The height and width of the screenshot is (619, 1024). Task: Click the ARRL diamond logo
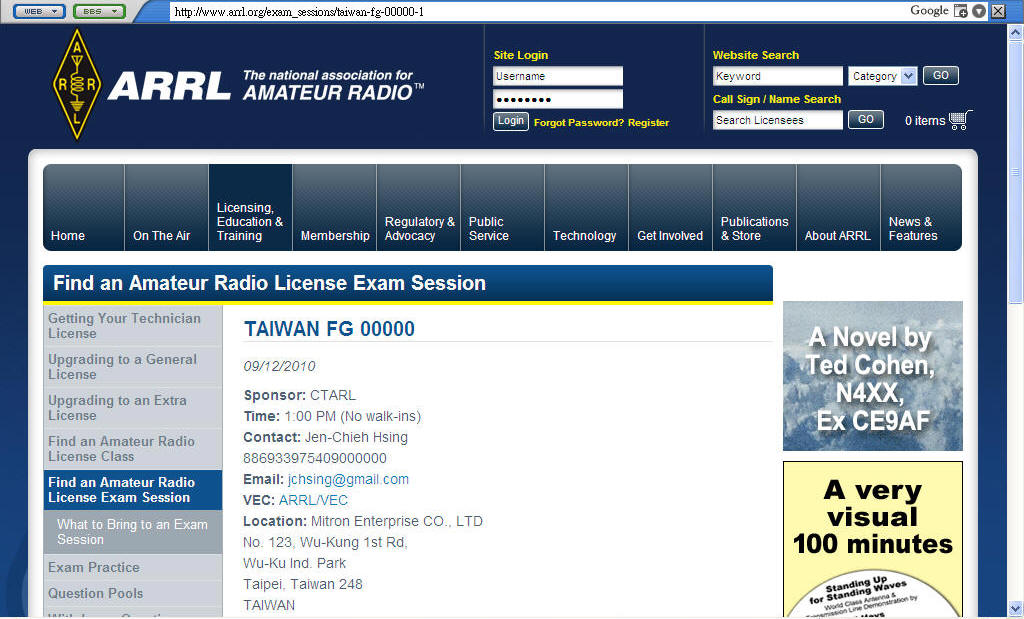[x=77, y=84]
